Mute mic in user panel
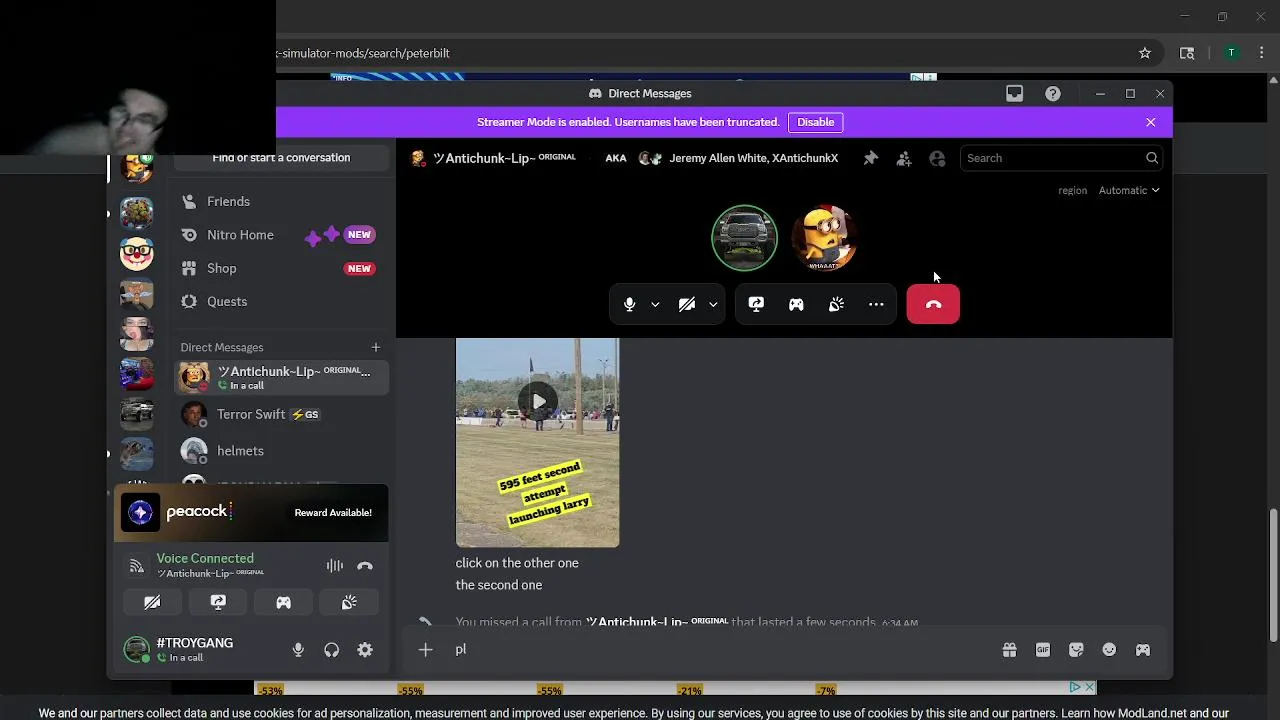The image size is (1280, 720). click(x=298, y=650)
